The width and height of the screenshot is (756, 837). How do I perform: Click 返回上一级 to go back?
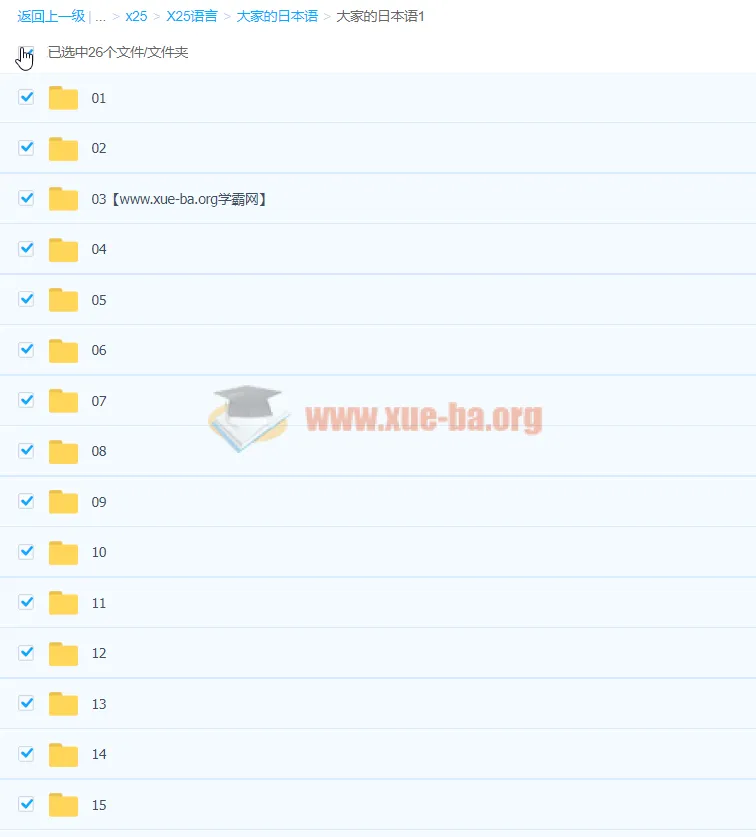(x=51, y=17)
